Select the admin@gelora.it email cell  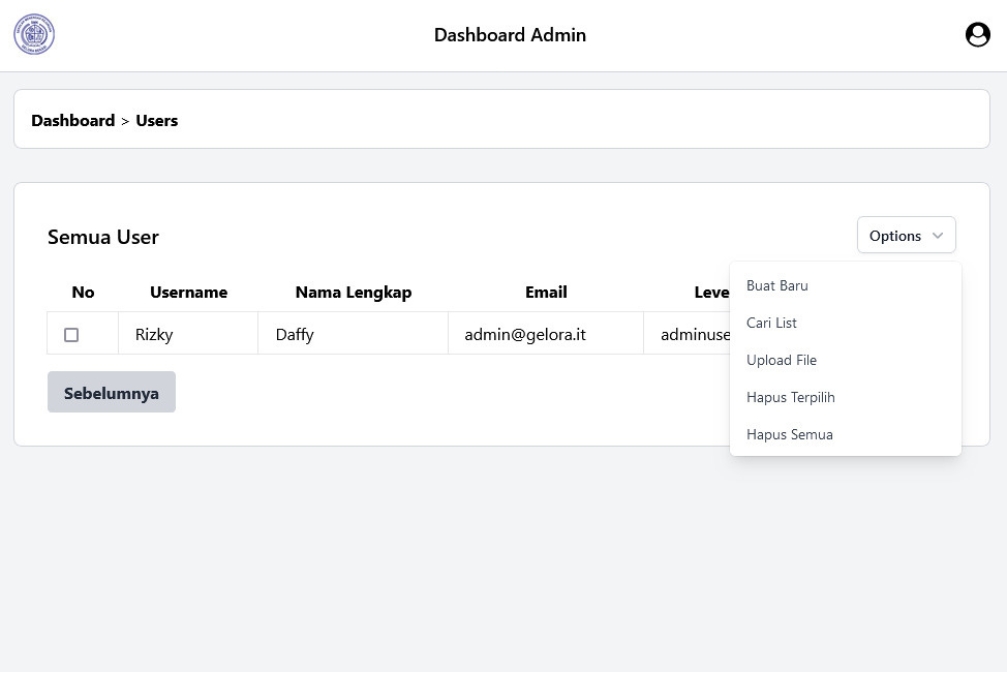click(x=546, y=333)
